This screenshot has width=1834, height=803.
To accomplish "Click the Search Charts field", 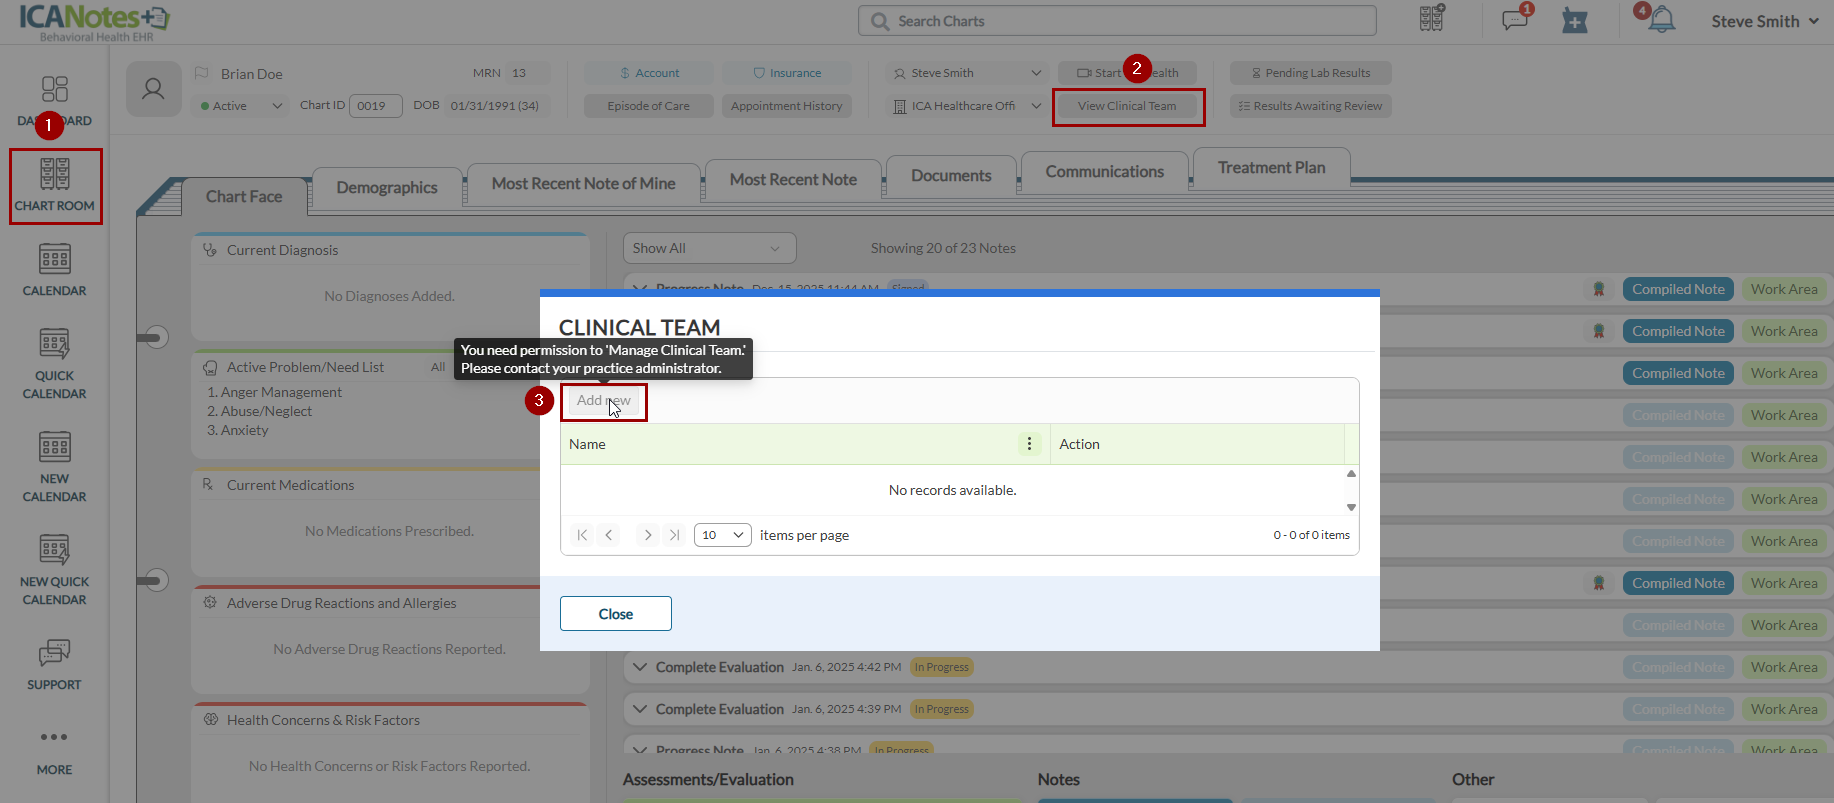I will 1116,21.
